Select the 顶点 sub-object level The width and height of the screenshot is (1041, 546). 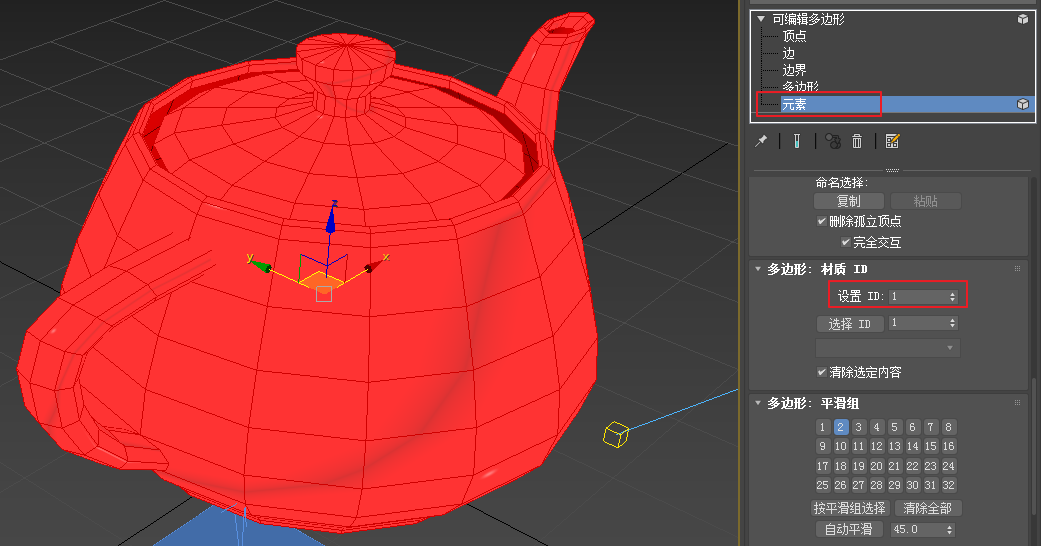[x=794, y=36]
